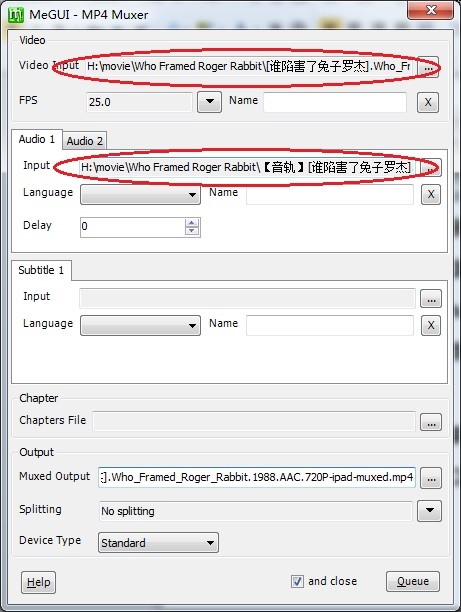The image size is (461, 612).
Task: Expand the Audio Language dropdown
Action: point(141,194)
